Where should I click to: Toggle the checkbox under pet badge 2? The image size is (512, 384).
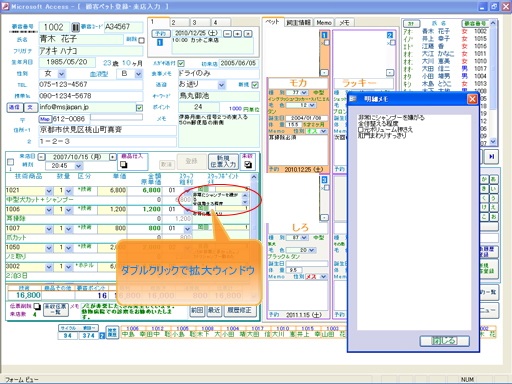click(x=393, y=43)
